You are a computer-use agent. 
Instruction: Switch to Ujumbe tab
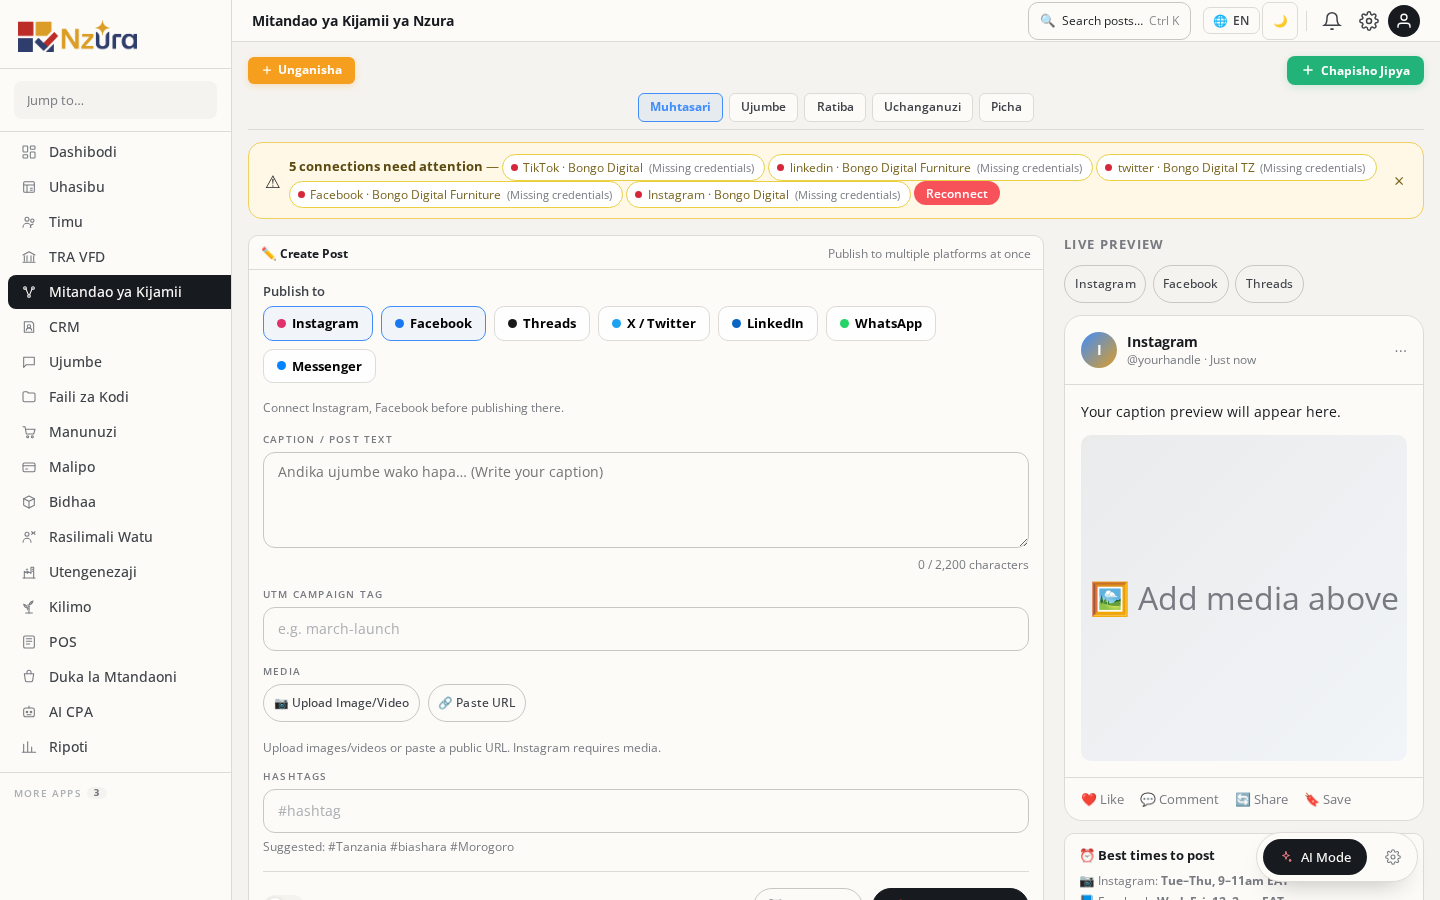pos(763,107)
